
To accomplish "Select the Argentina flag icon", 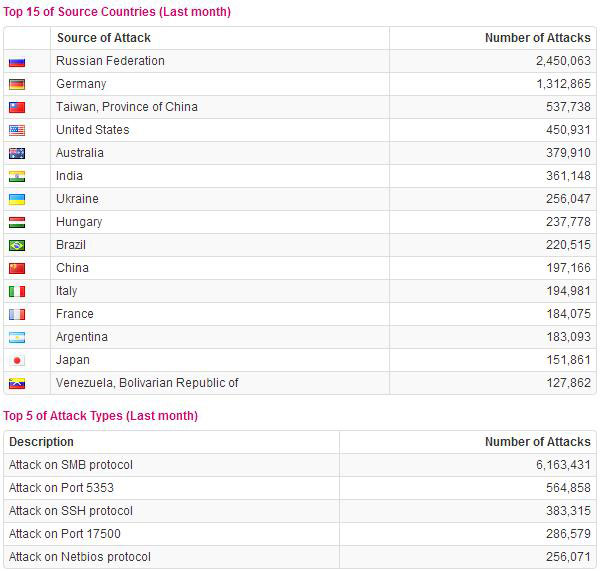I will [x=17, y=338].
